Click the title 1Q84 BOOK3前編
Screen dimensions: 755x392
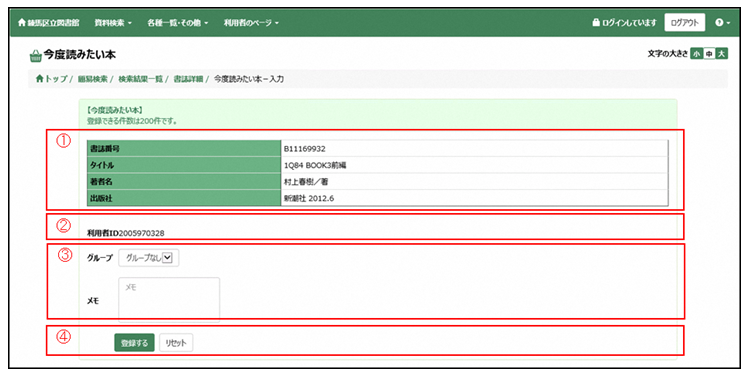point(315,165)
